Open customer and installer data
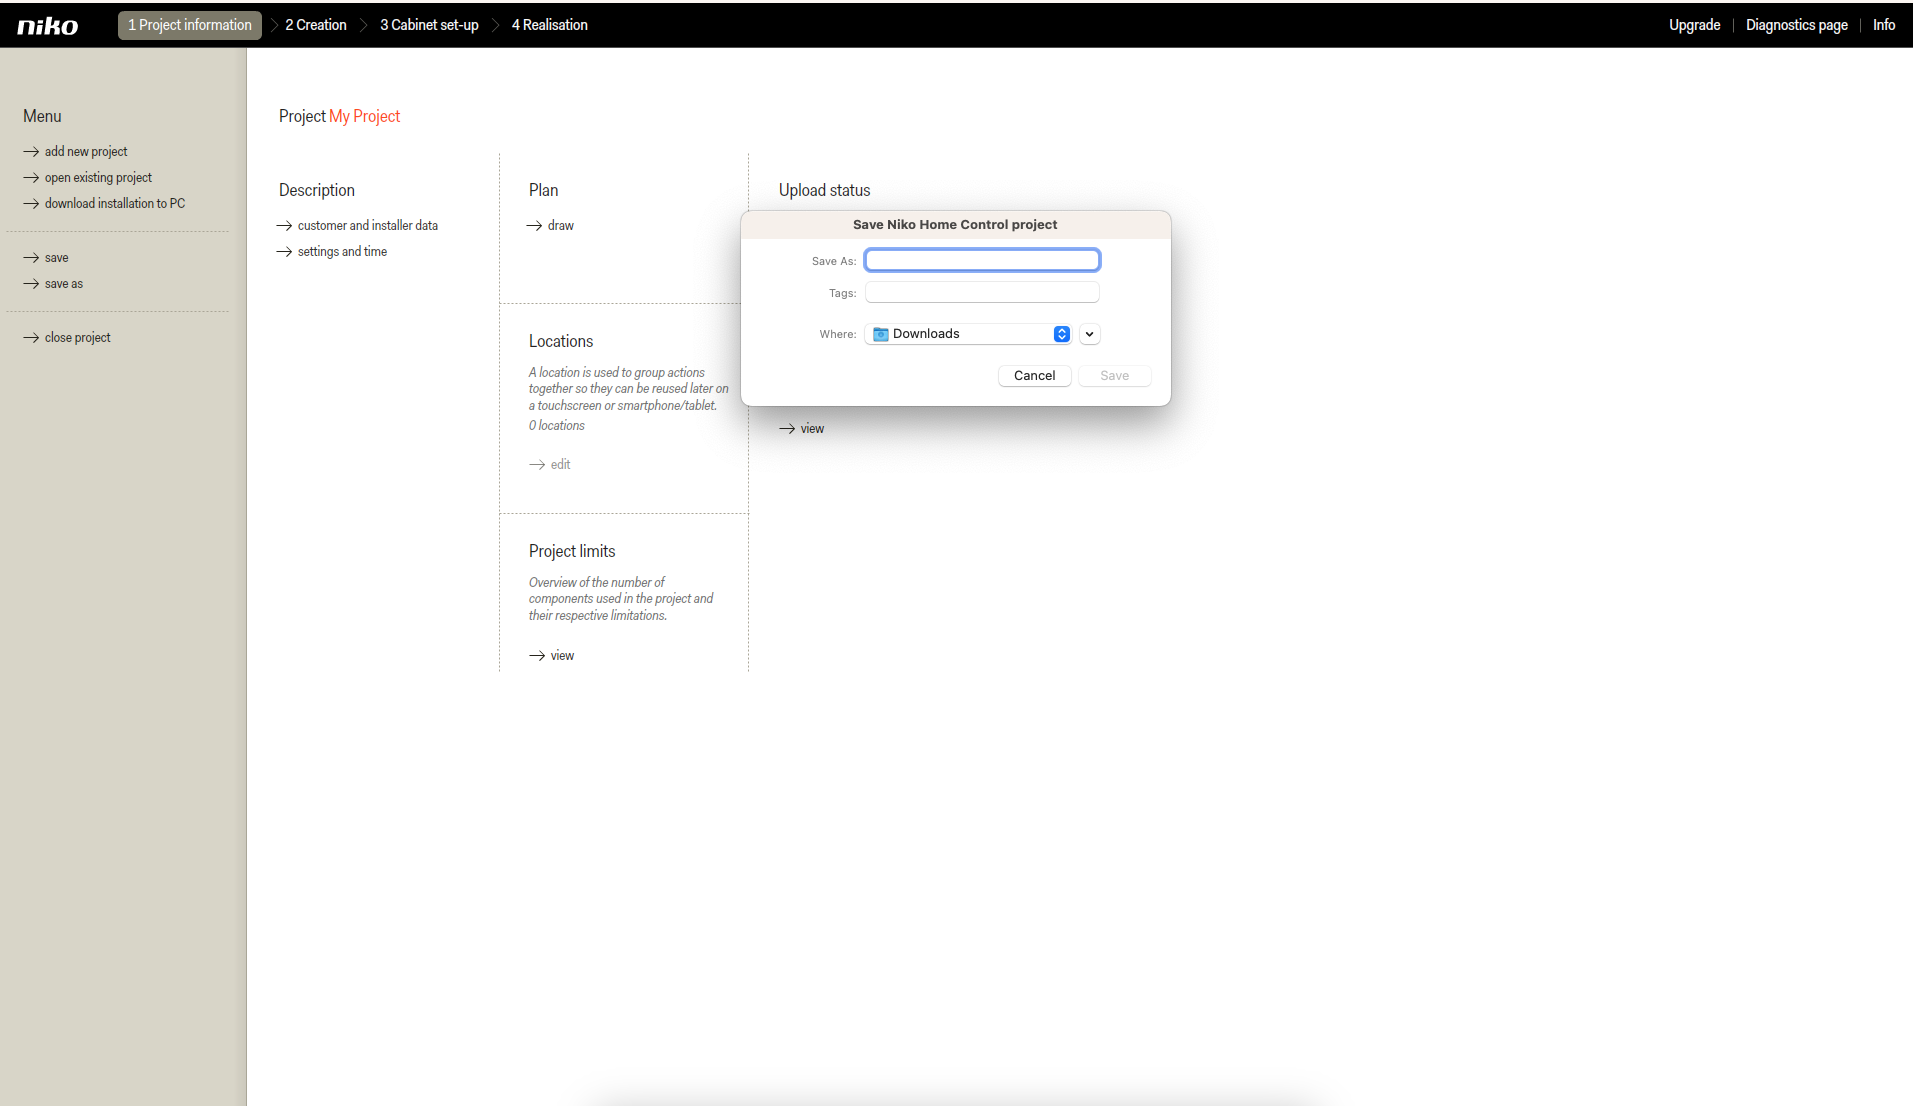This screenshot has height=1106, width=1913. click(x=367, y=226)
